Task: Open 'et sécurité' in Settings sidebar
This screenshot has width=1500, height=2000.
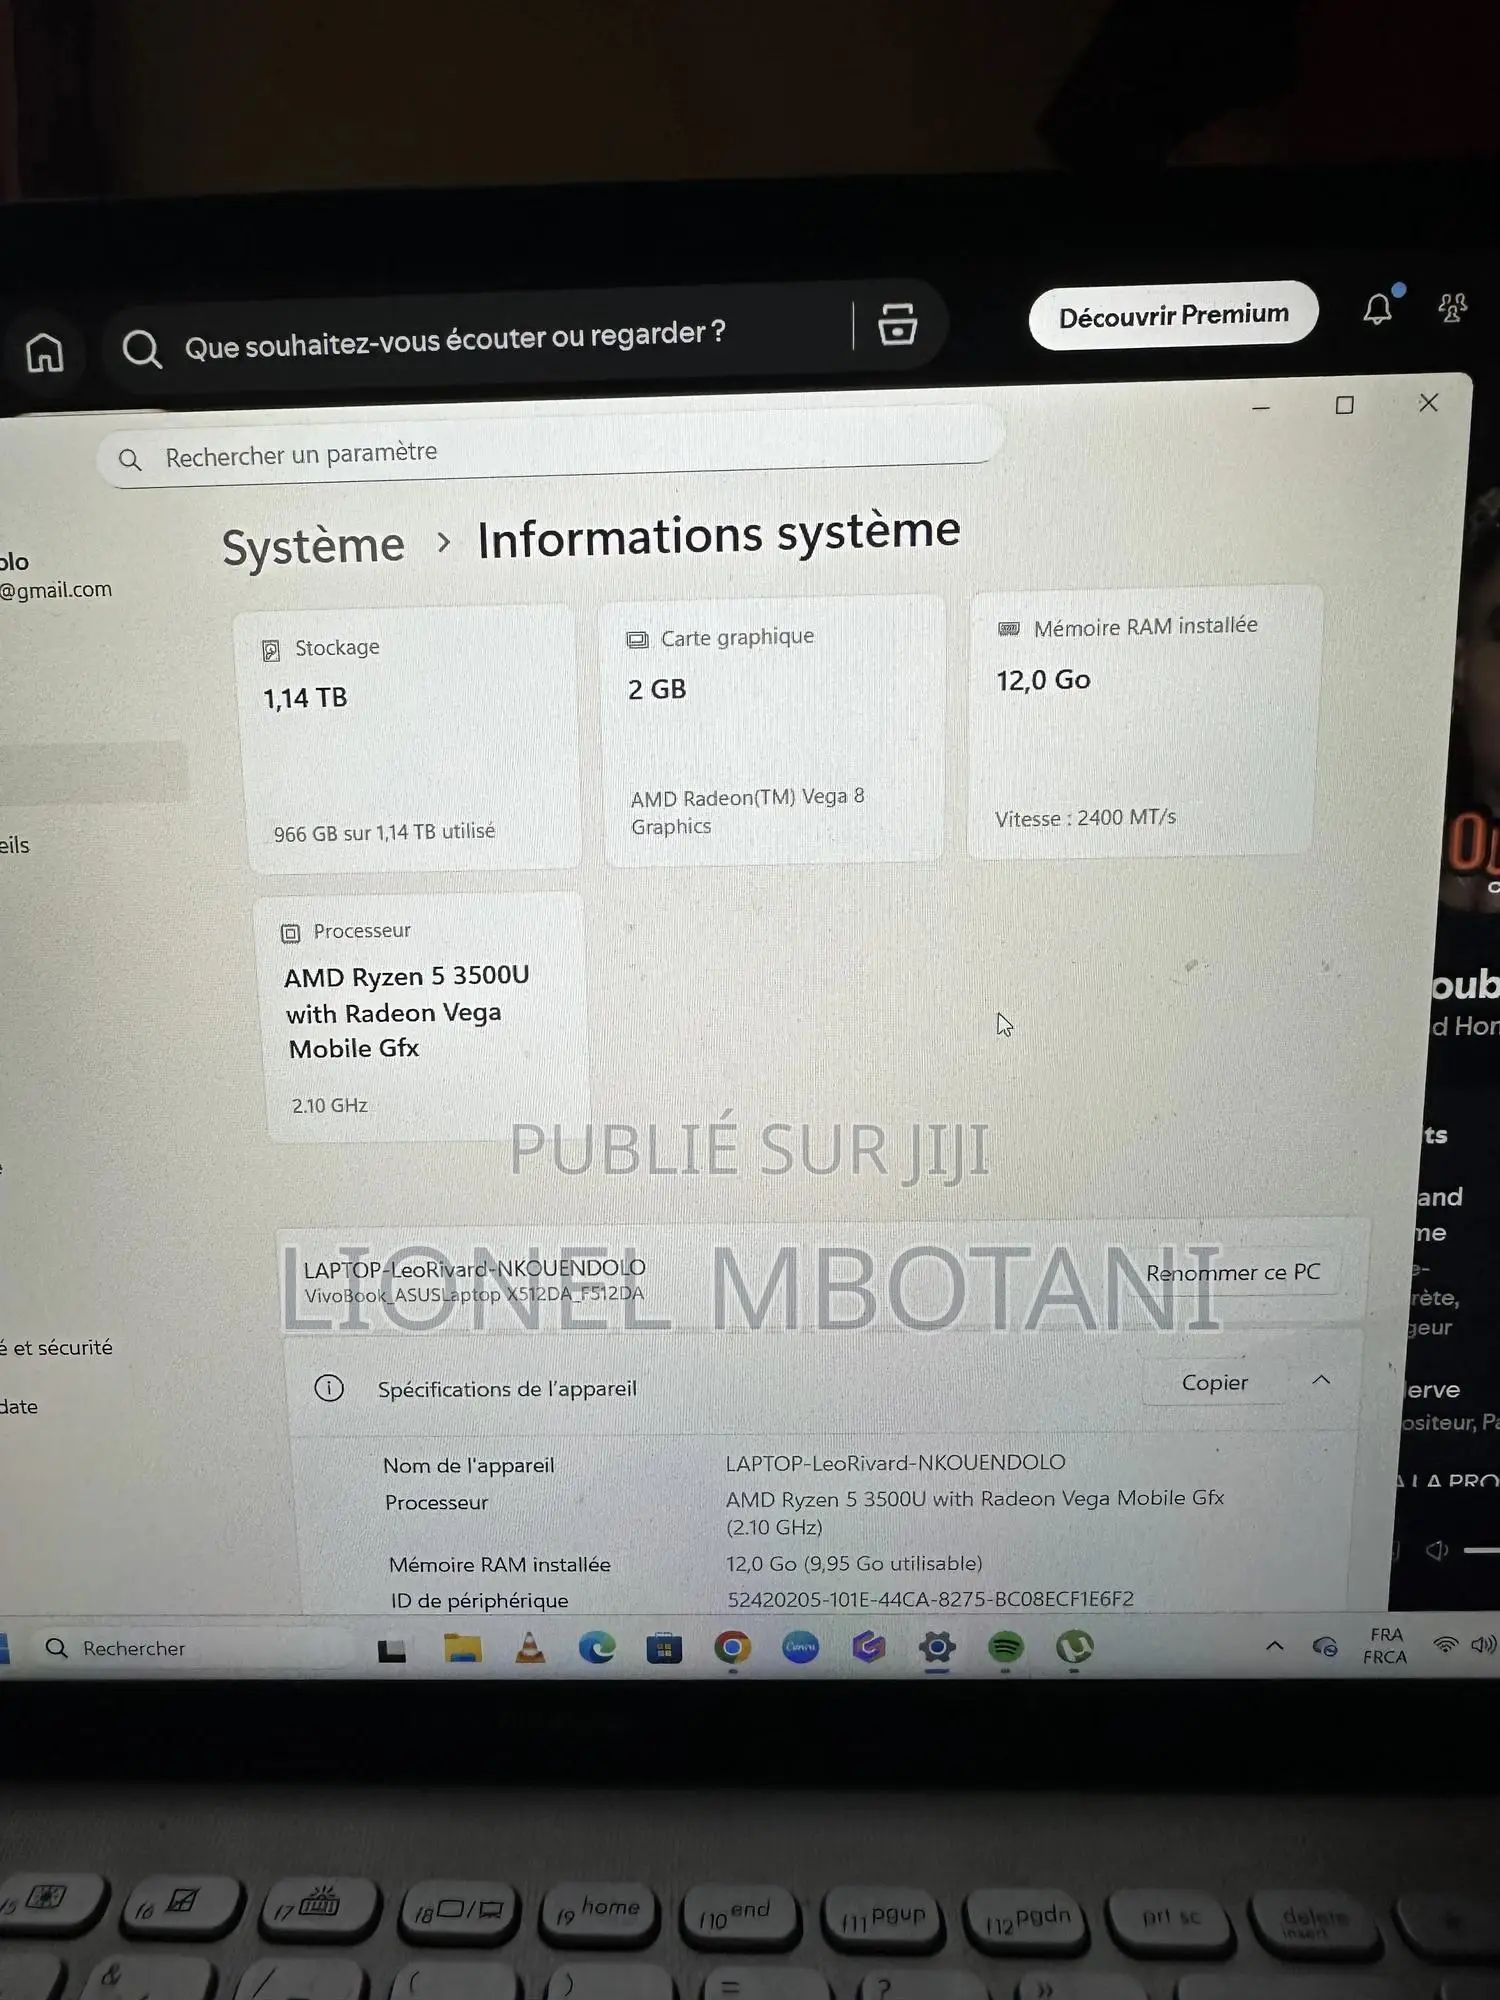Action: coord(57,1347)
